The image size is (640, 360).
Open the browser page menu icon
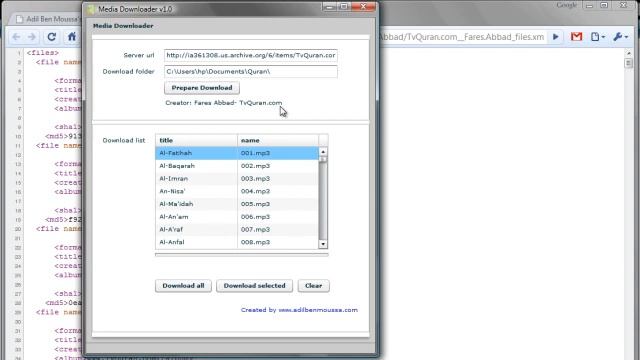[x=598, y=37]
